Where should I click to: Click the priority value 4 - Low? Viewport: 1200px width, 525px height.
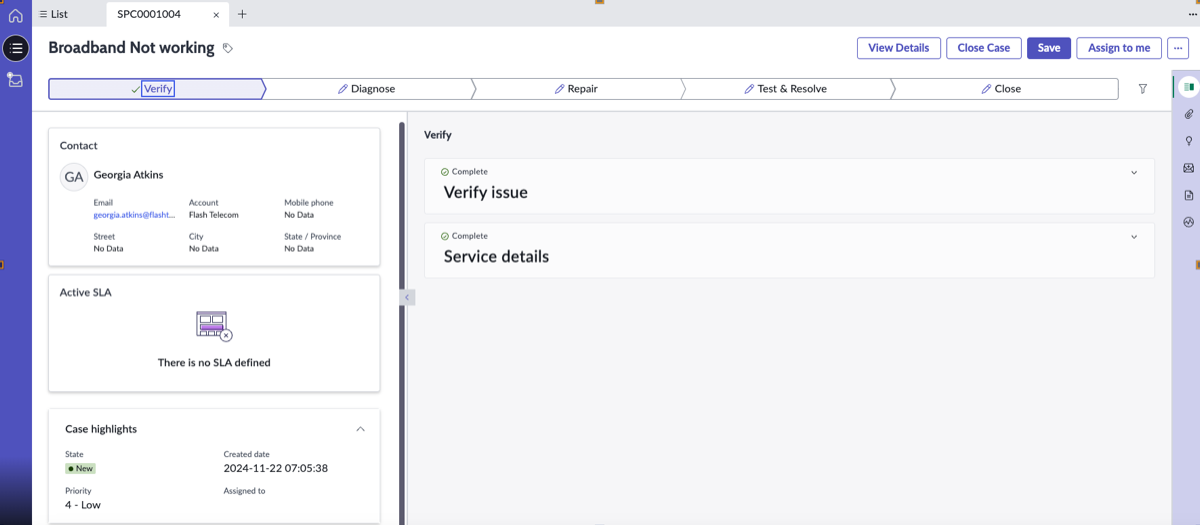(83, 505)
